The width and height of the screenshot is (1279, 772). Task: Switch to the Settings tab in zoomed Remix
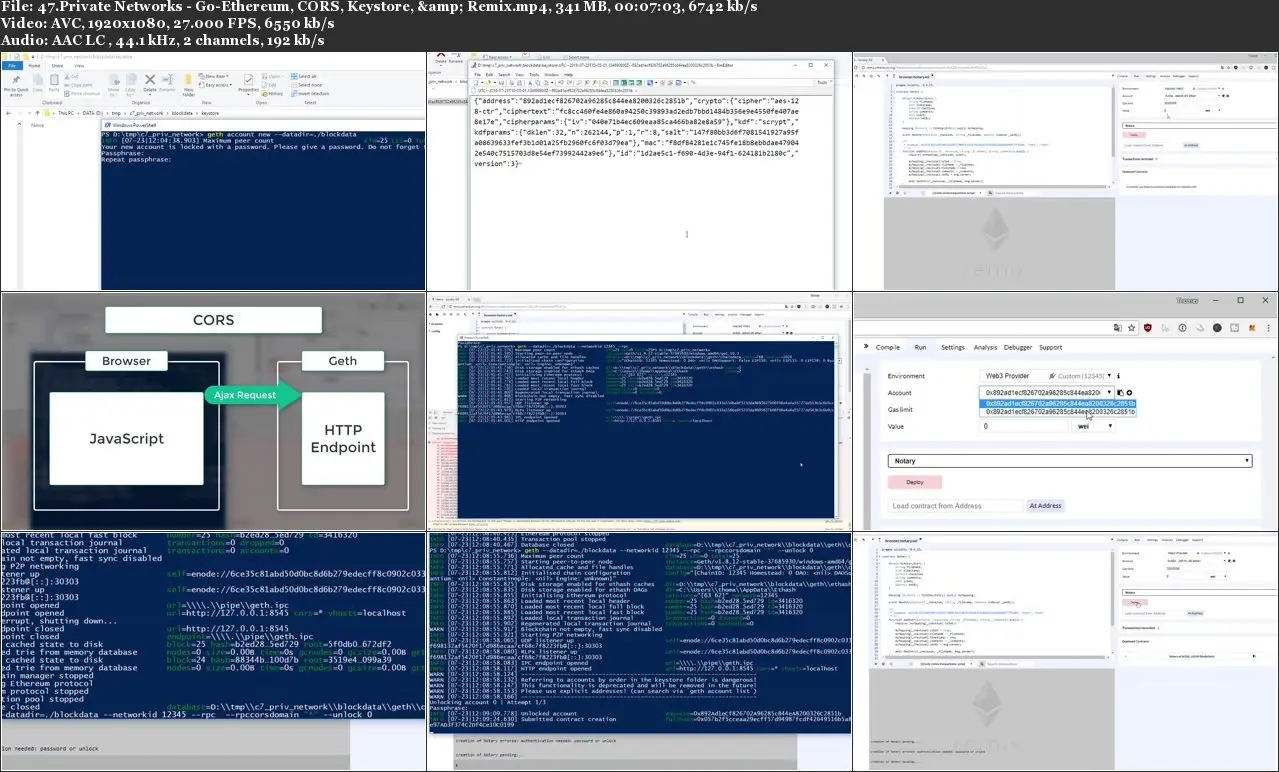(953, 347)
